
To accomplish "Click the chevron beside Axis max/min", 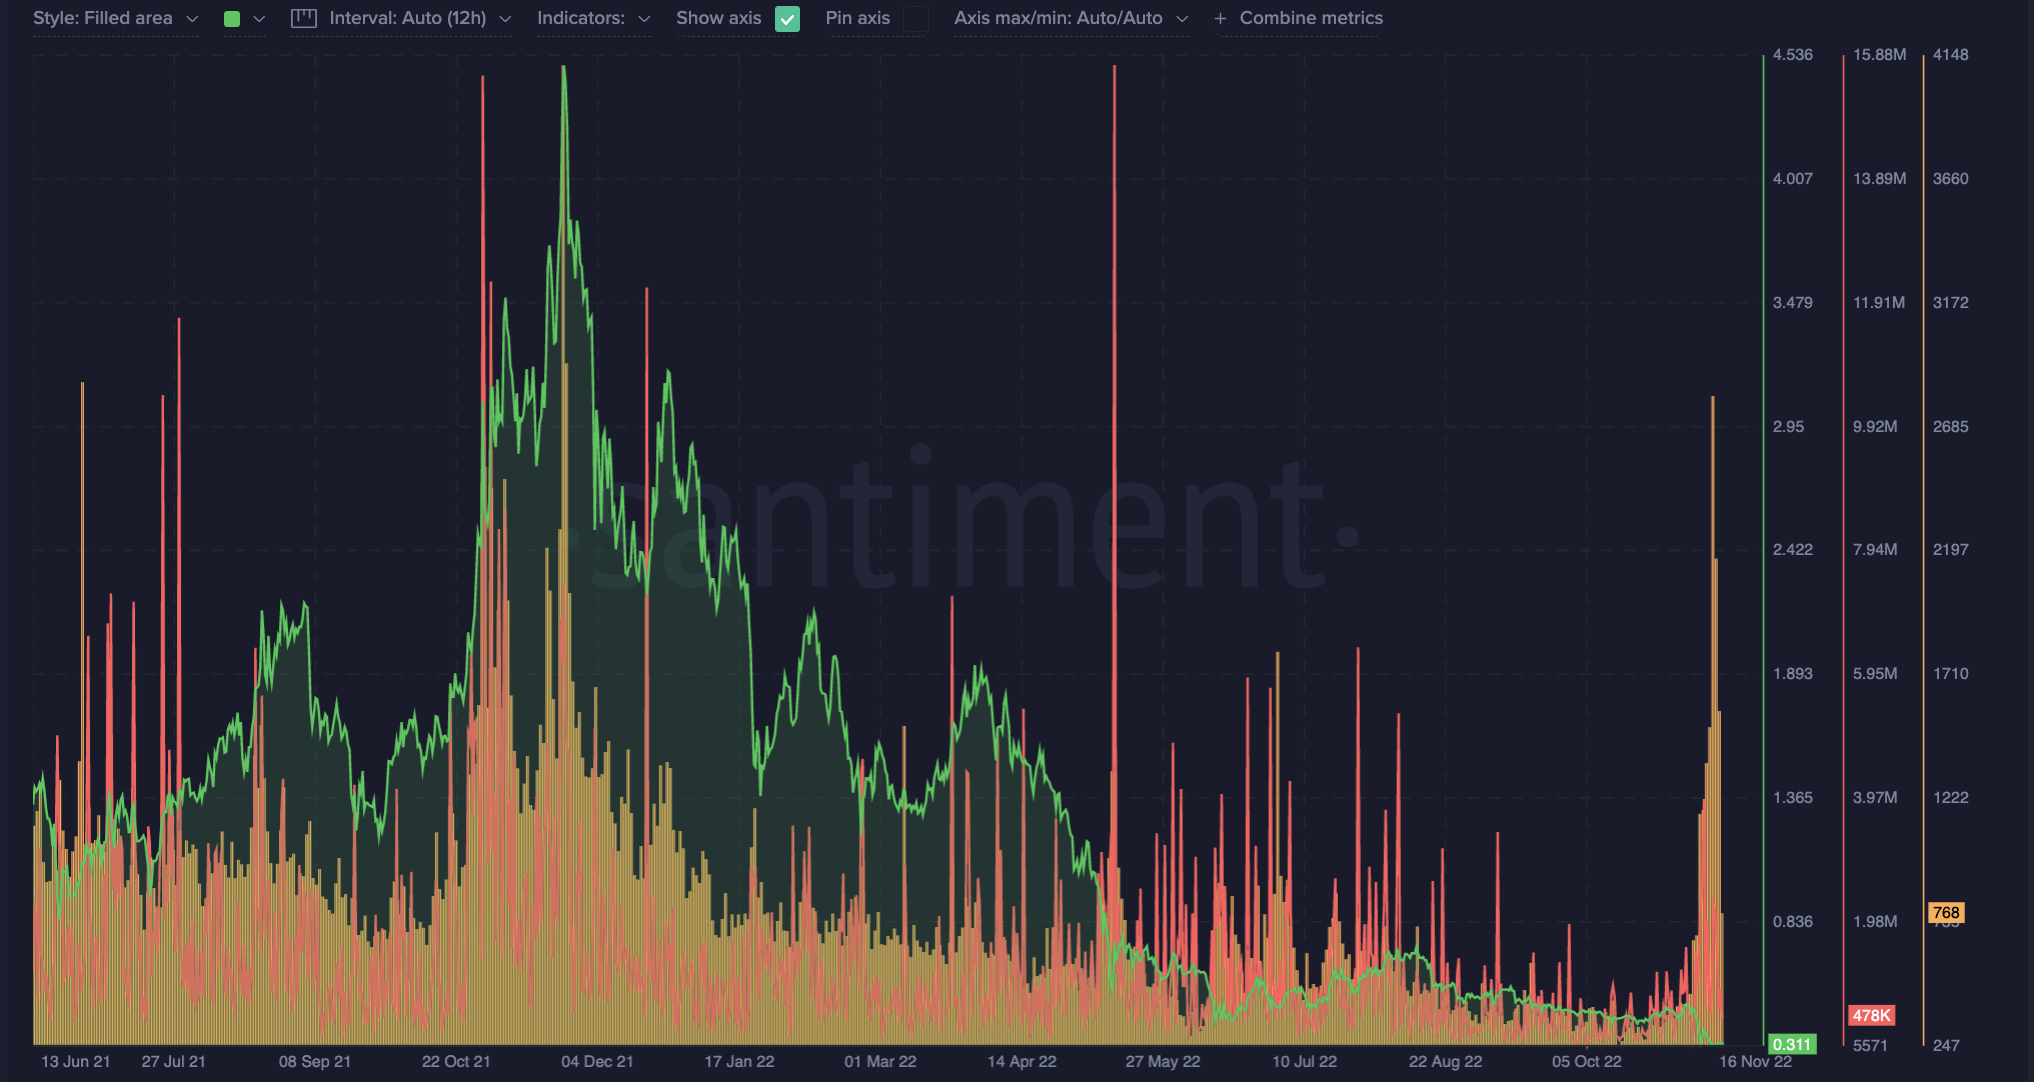I will 1181,19.
